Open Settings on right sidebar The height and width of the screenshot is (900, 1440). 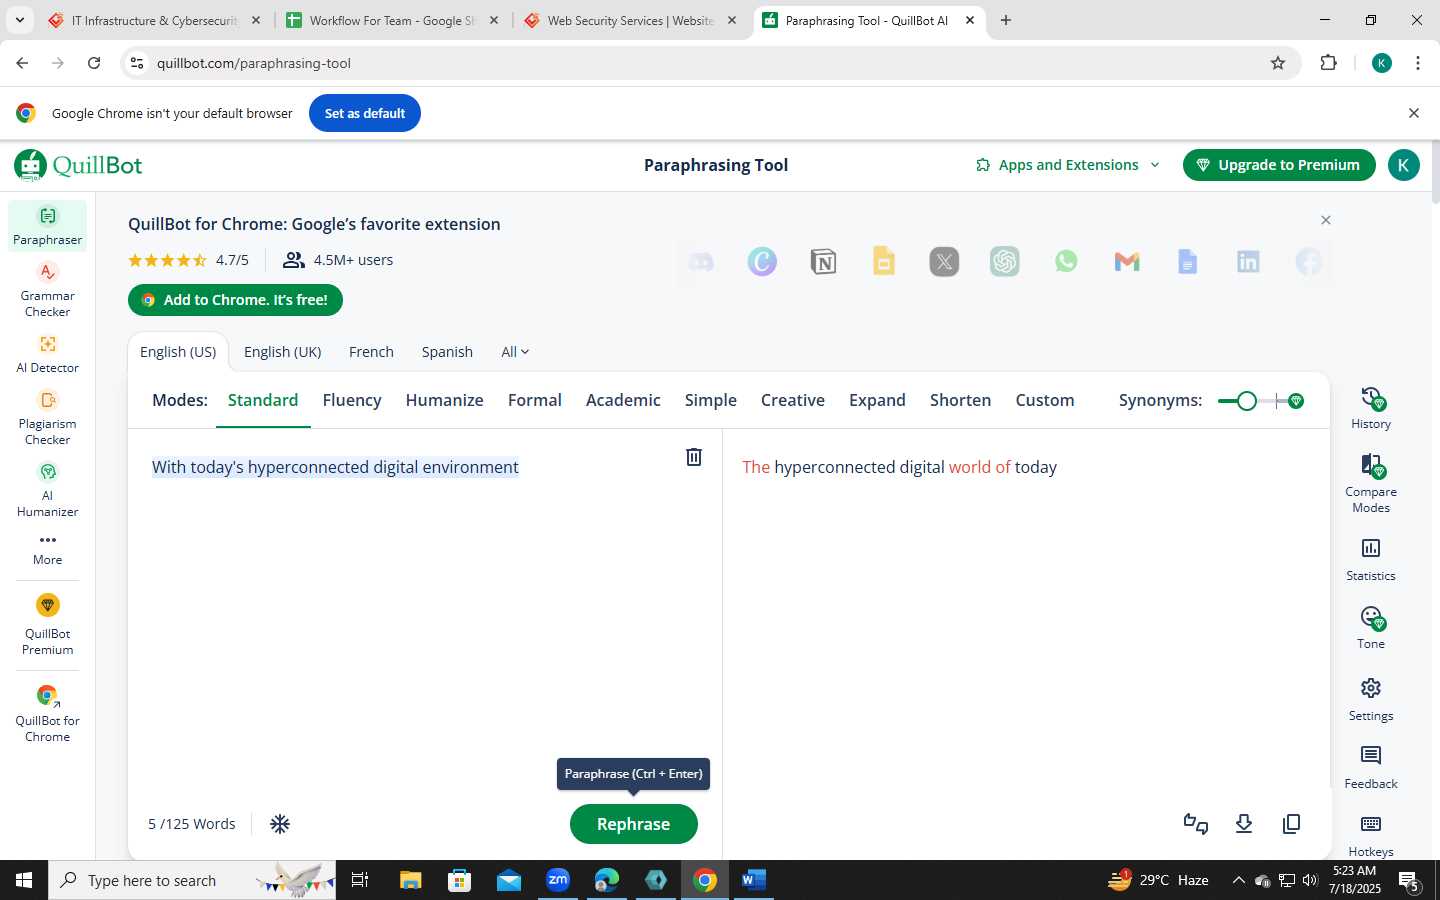1371,700
